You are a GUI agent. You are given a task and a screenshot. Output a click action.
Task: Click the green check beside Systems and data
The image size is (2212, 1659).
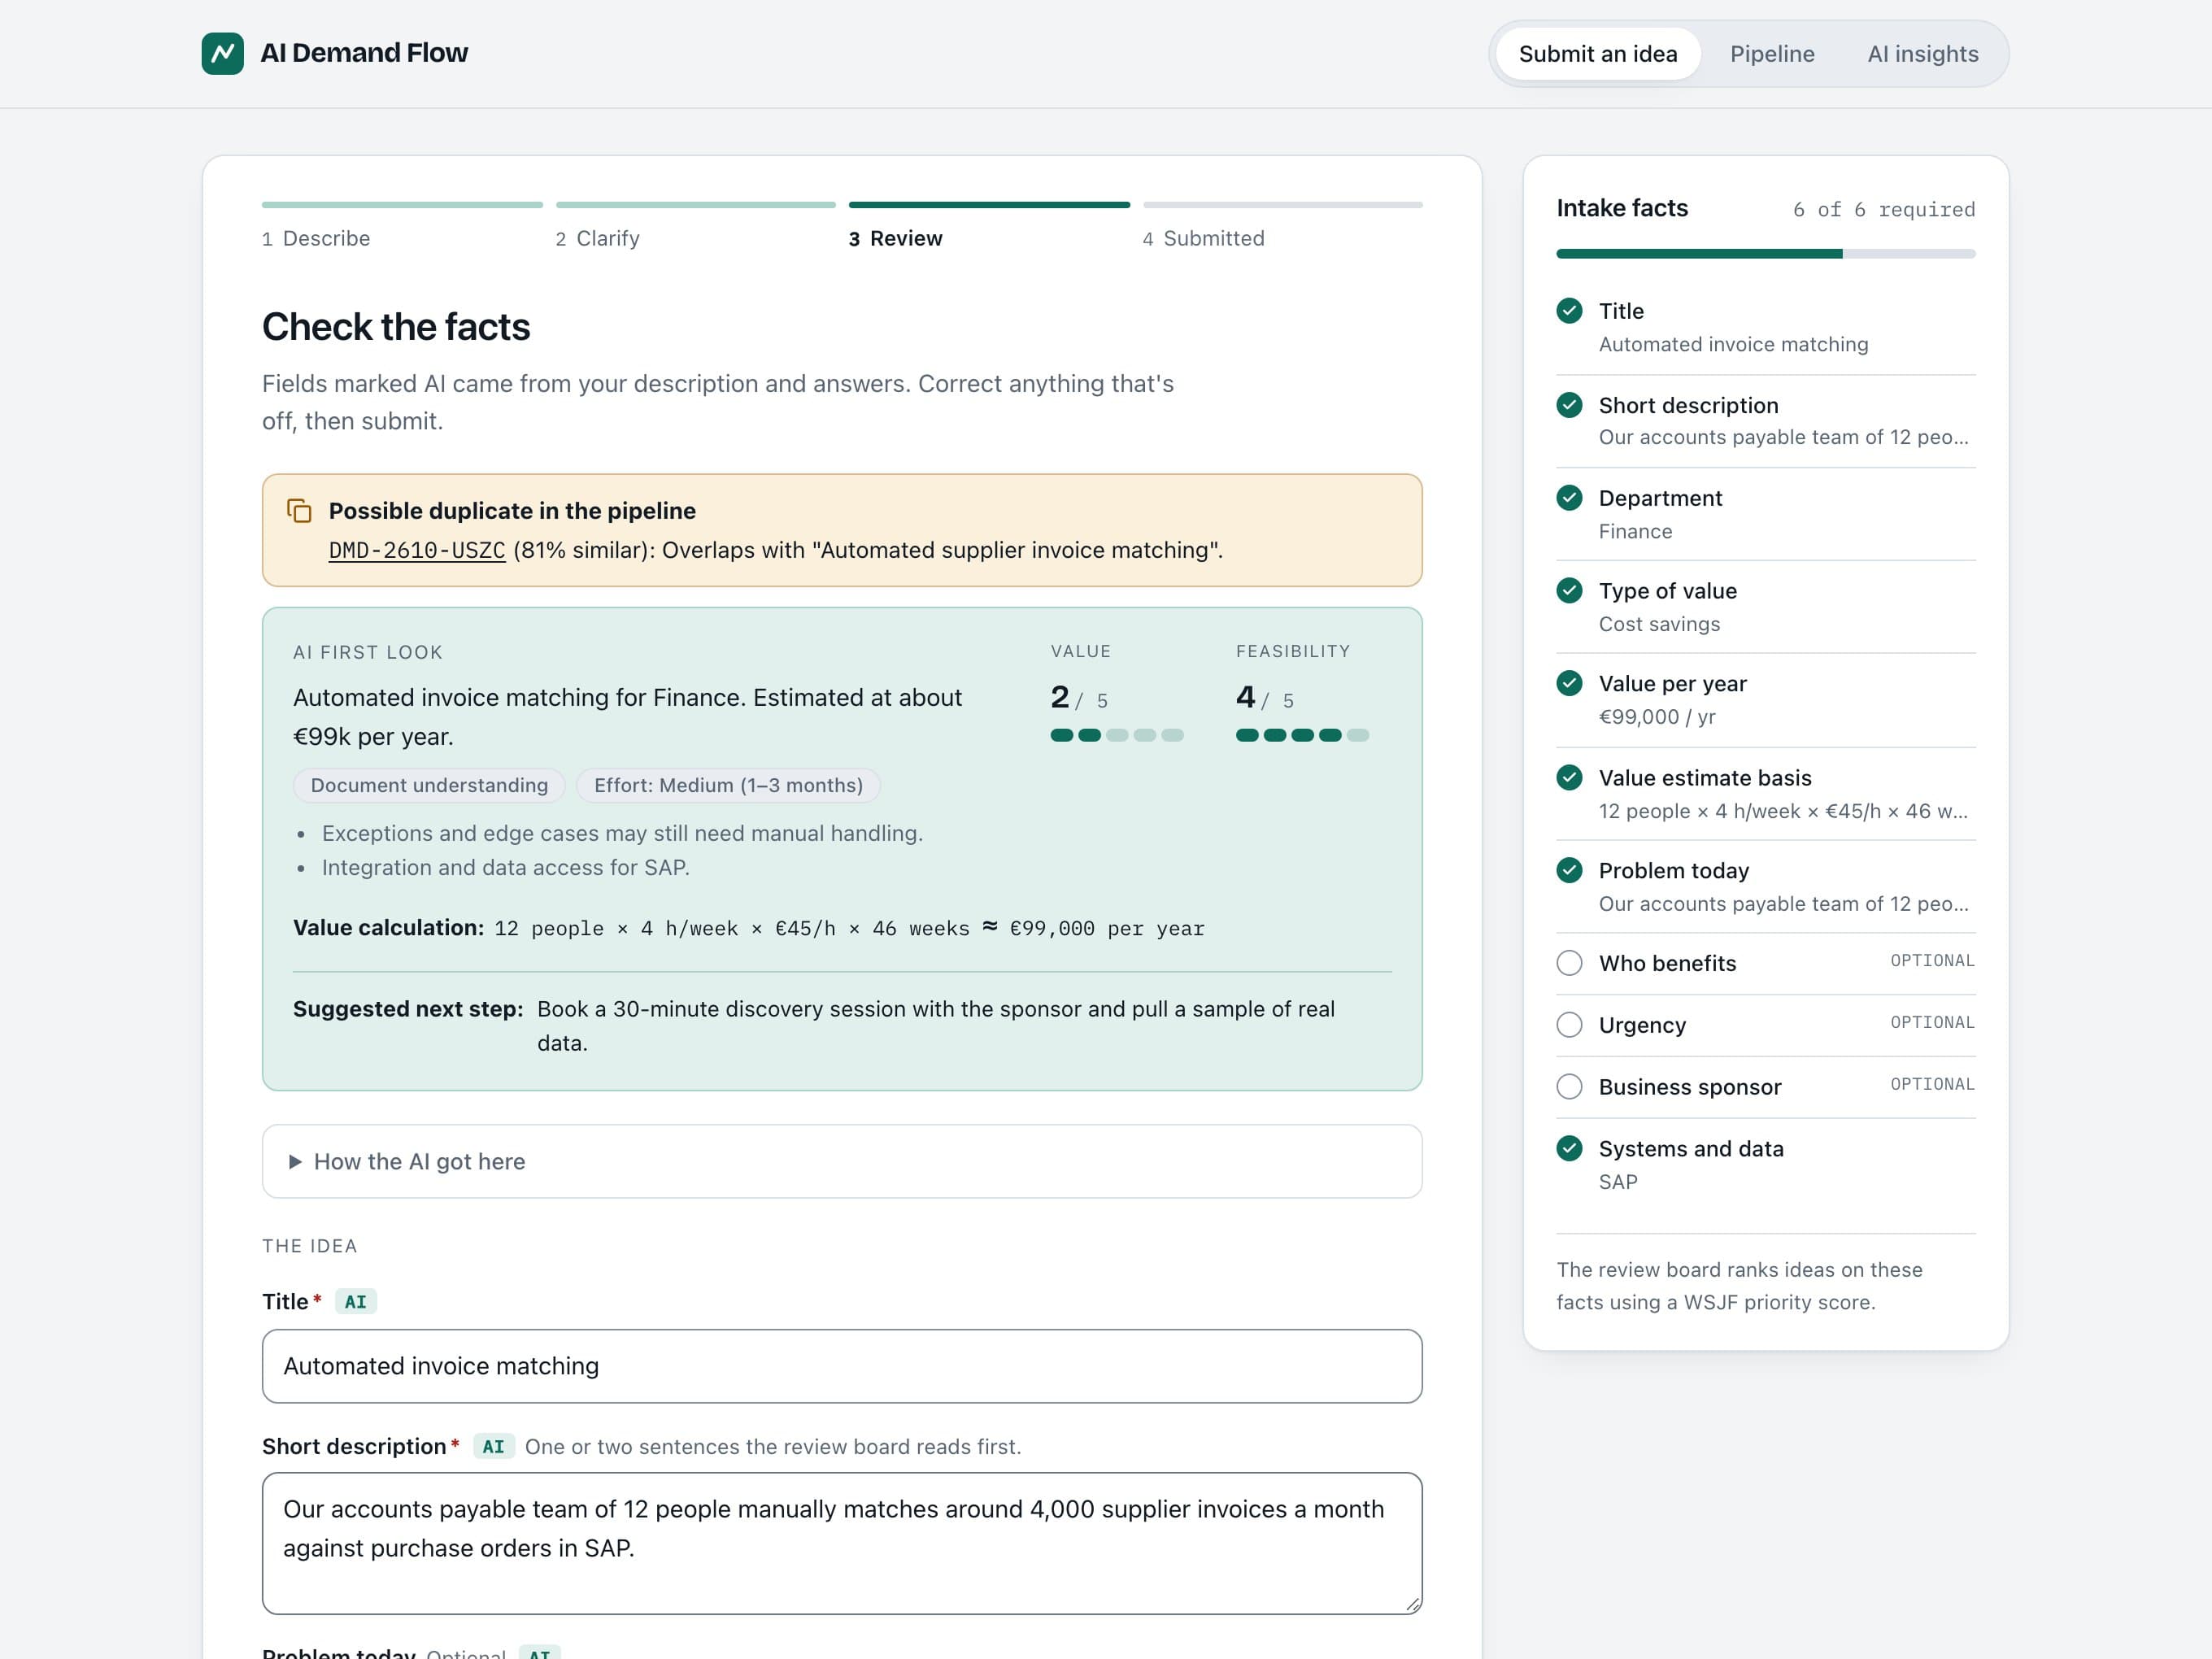click(x=1569, y=1149)
